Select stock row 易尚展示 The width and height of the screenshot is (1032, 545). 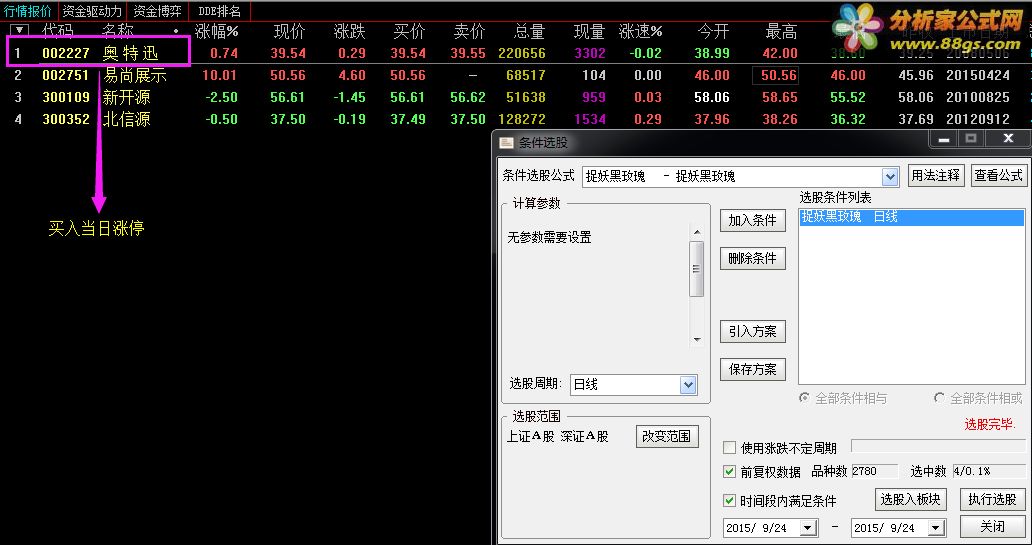(516, 75)
